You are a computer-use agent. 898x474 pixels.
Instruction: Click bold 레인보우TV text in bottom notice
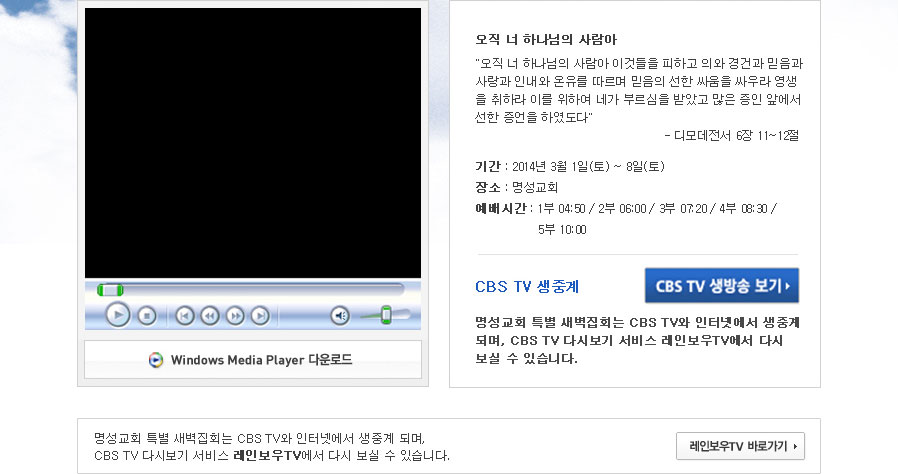pyautogui.click(x=267, y=456)
